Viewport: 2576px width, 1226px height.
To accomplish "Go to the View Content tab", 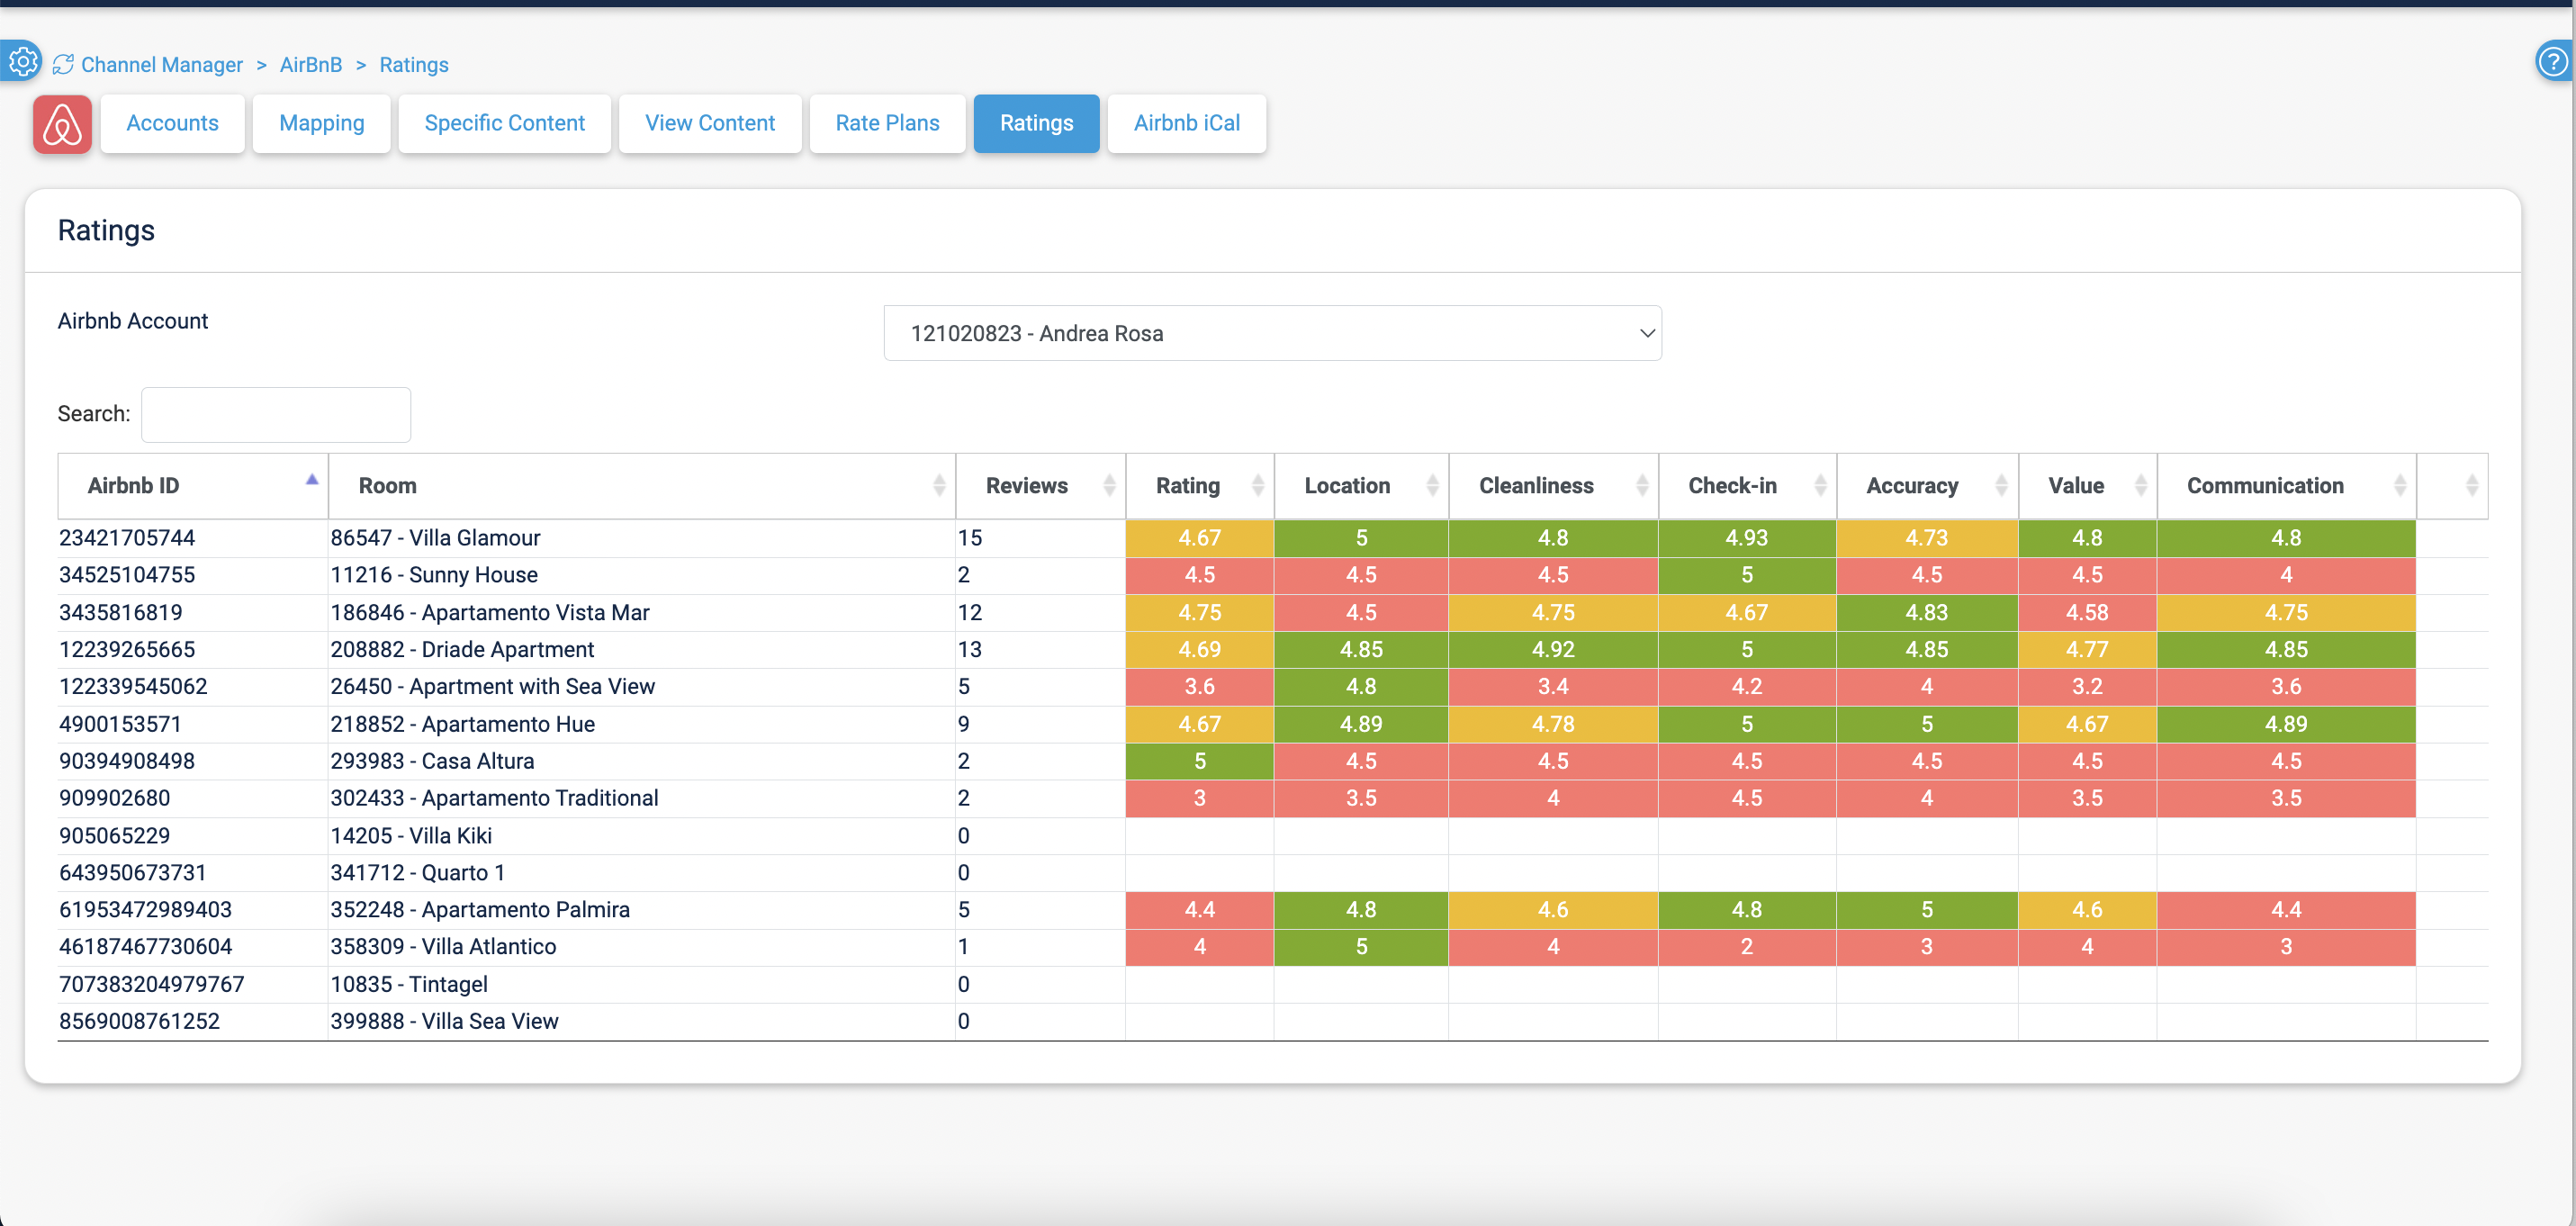I will point(710,124).
